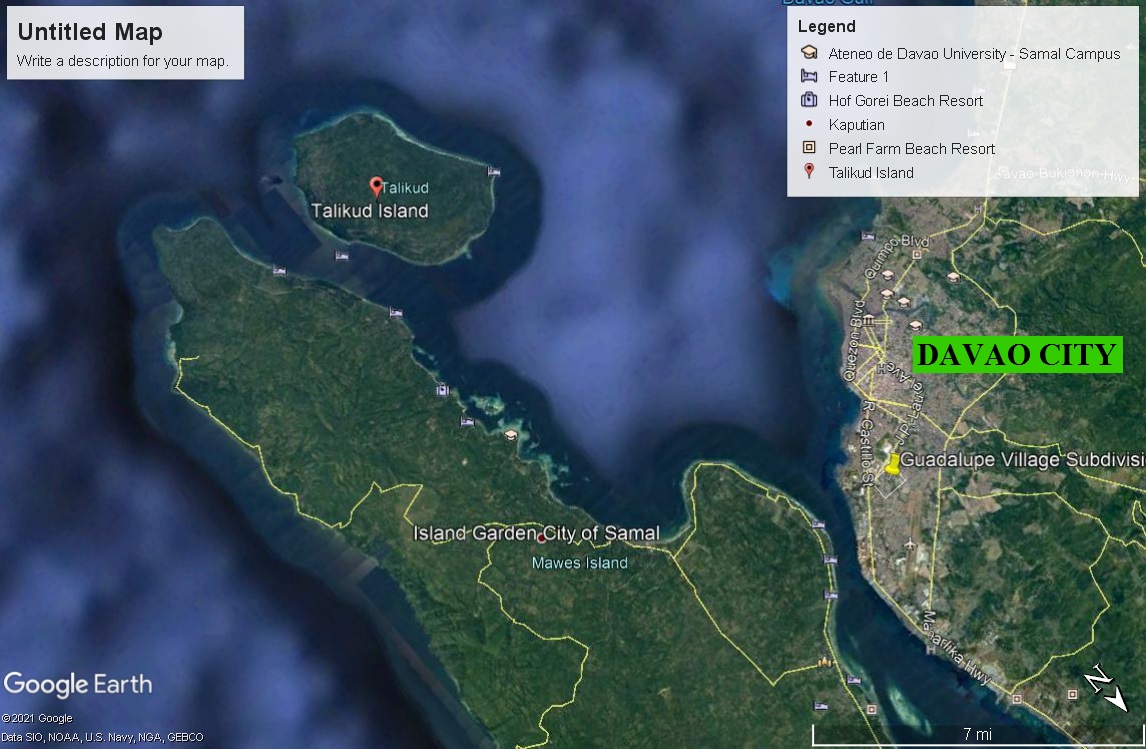Click the luggage placemark on Samal's coast

click(442, 389)
